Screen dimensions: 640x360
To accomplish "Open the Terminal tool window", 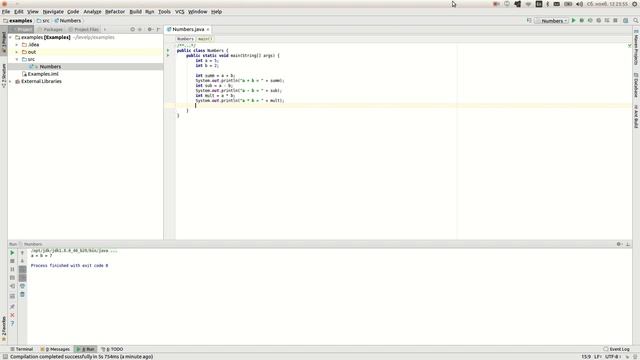I will click(x=22, y=349).
